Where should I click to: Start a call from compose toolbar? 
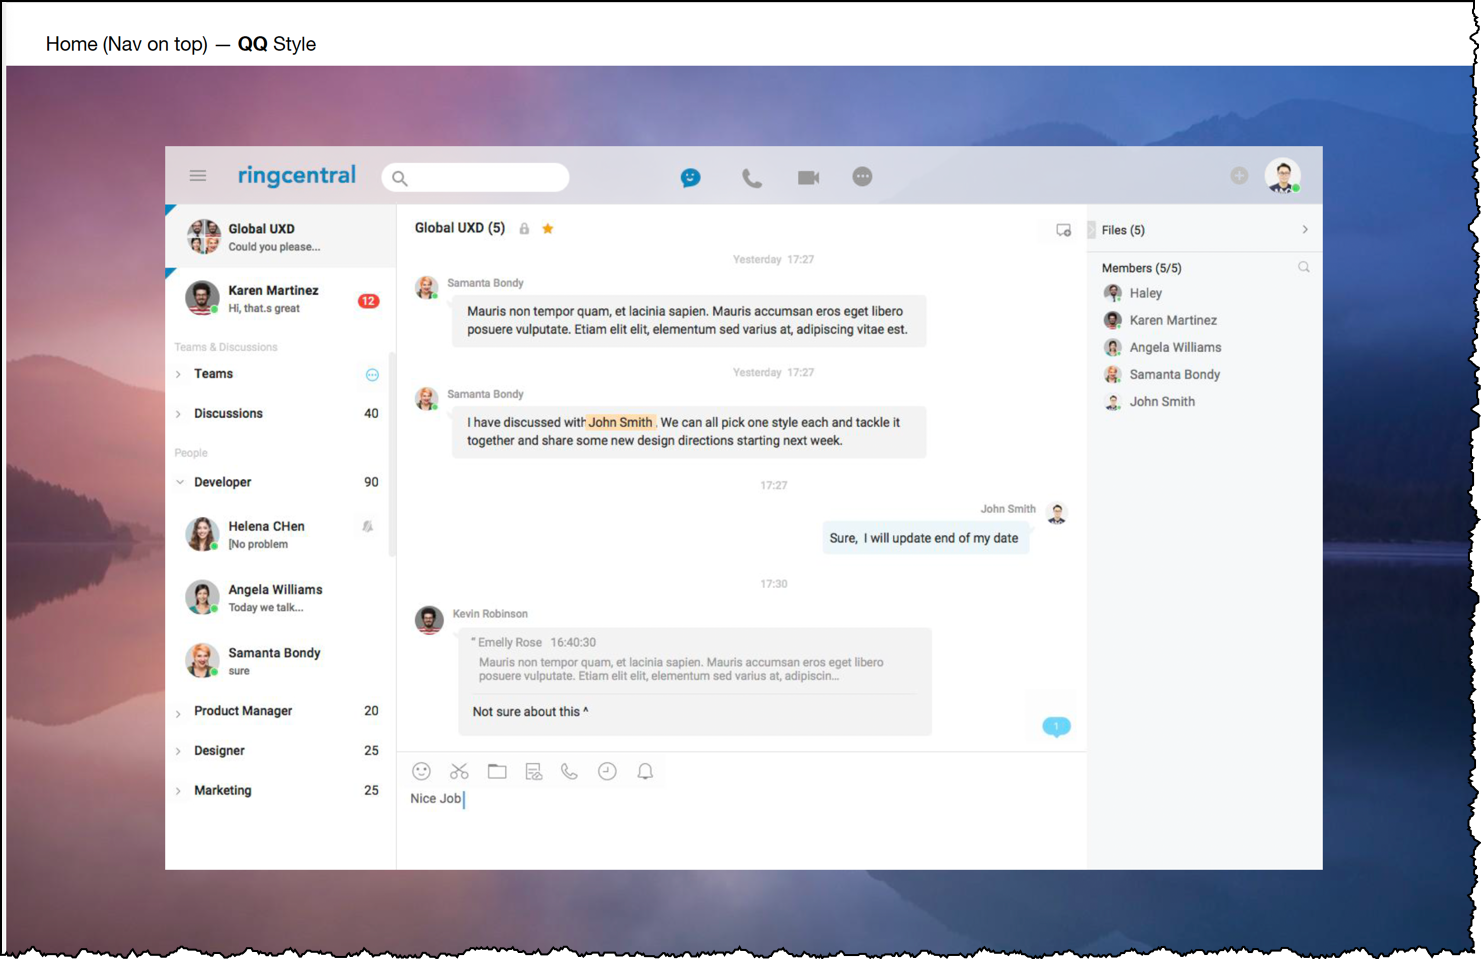(x=569, y=771)
